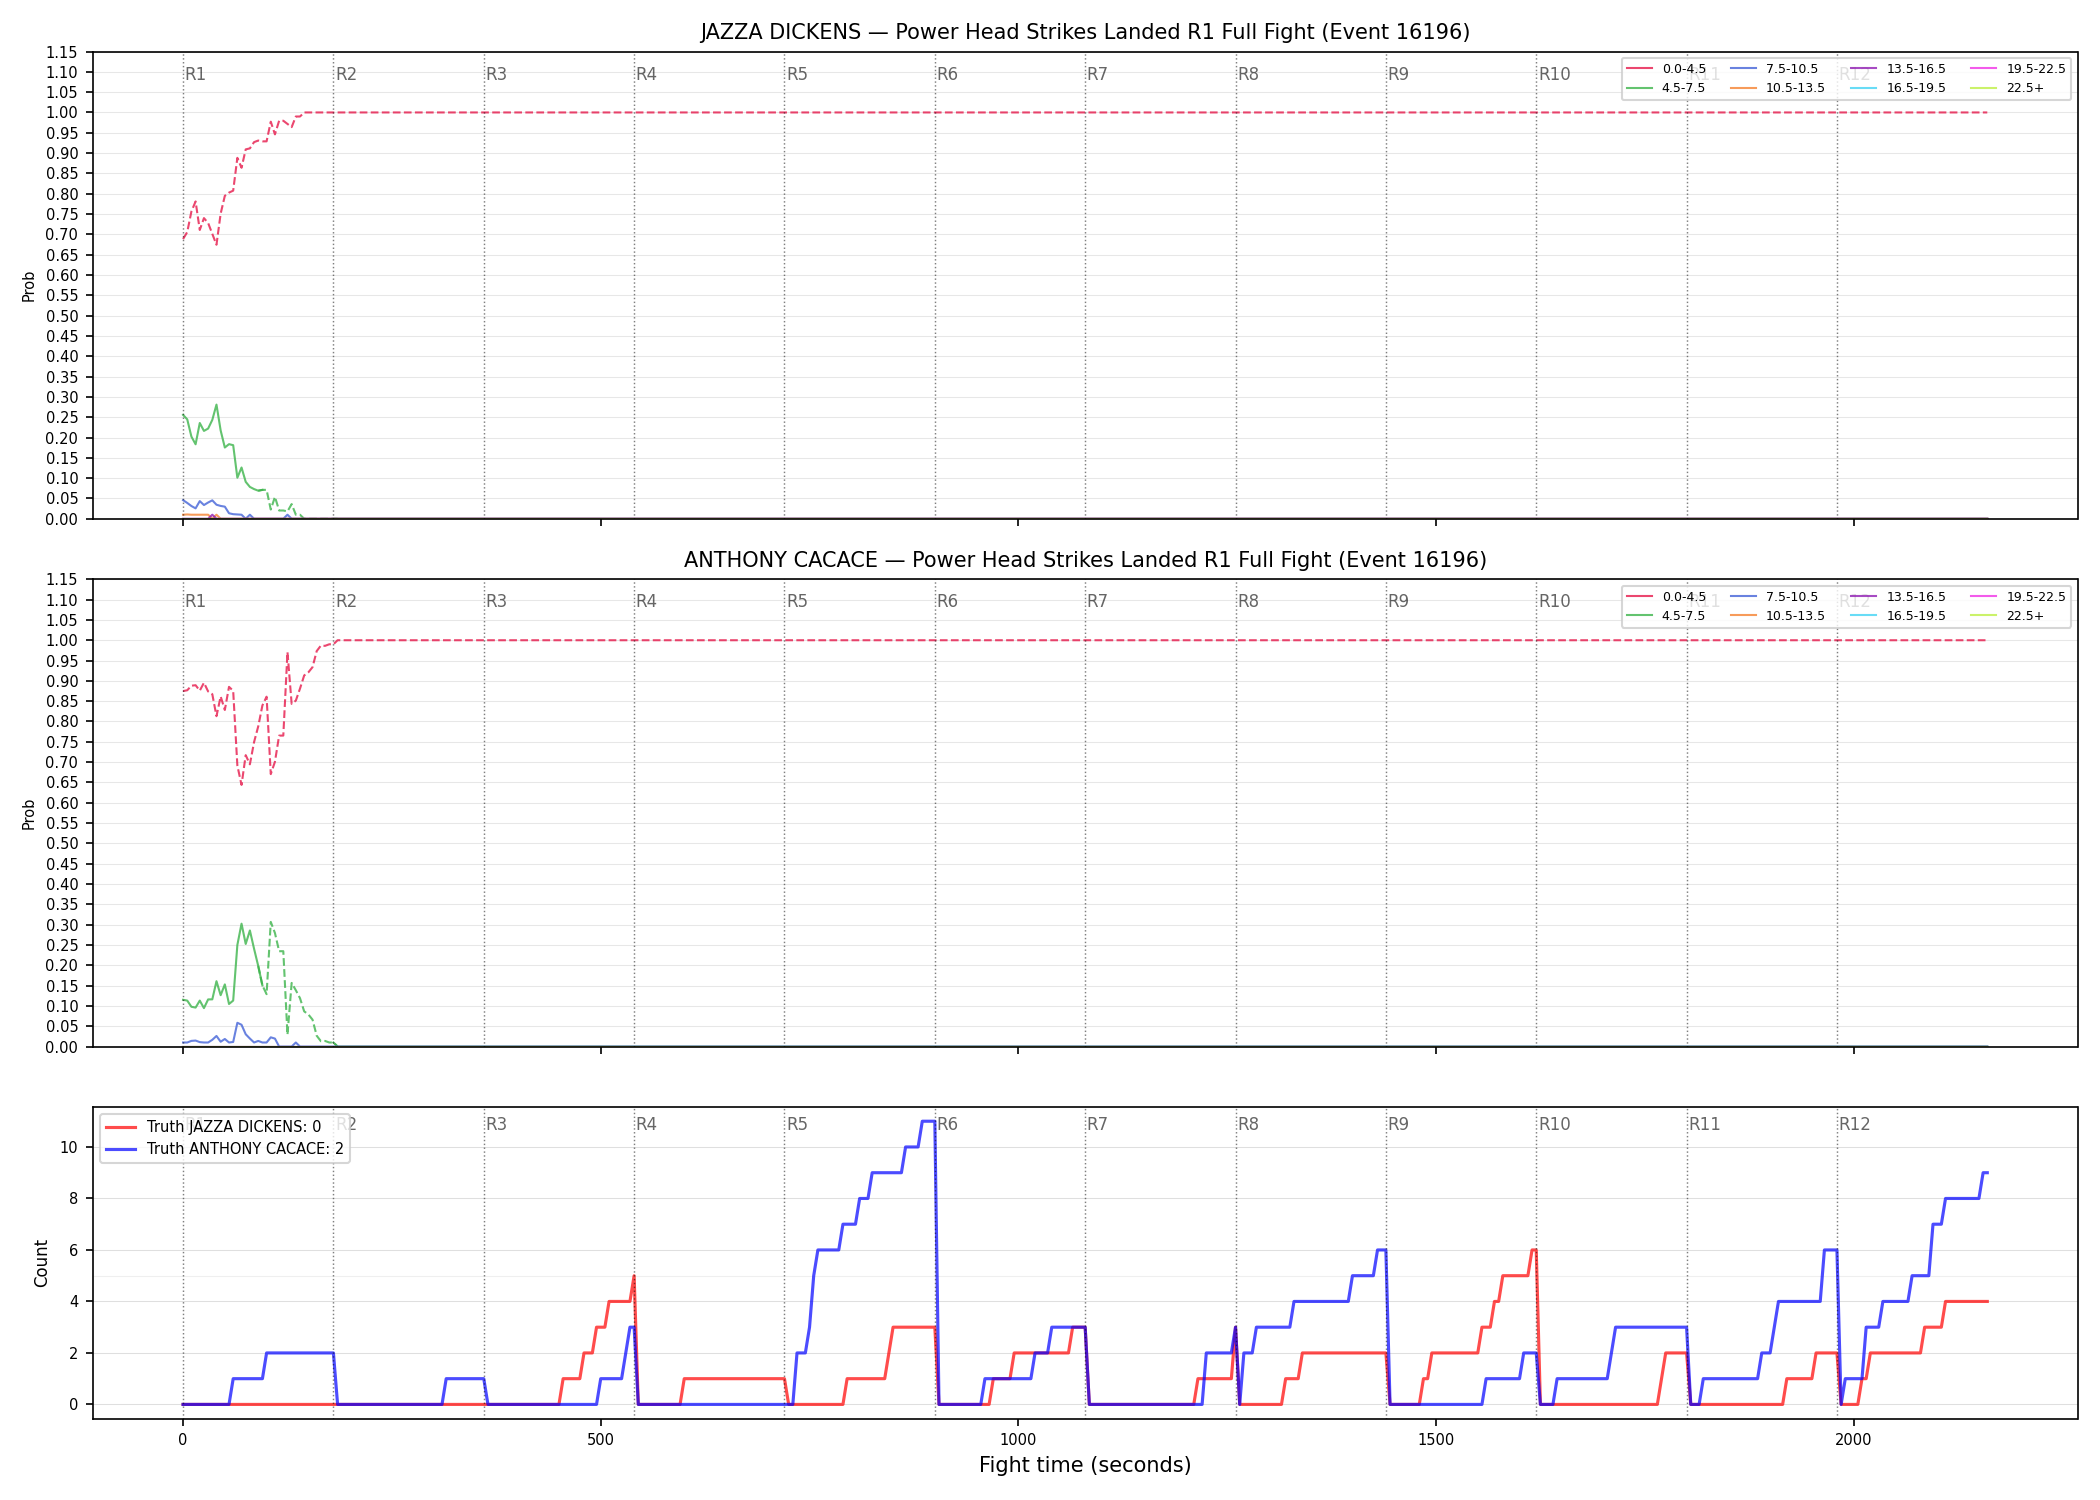The image size is (2100, 1500).
Task: Click the '1500' x-axis tick label
Action: (1436, 1440)
